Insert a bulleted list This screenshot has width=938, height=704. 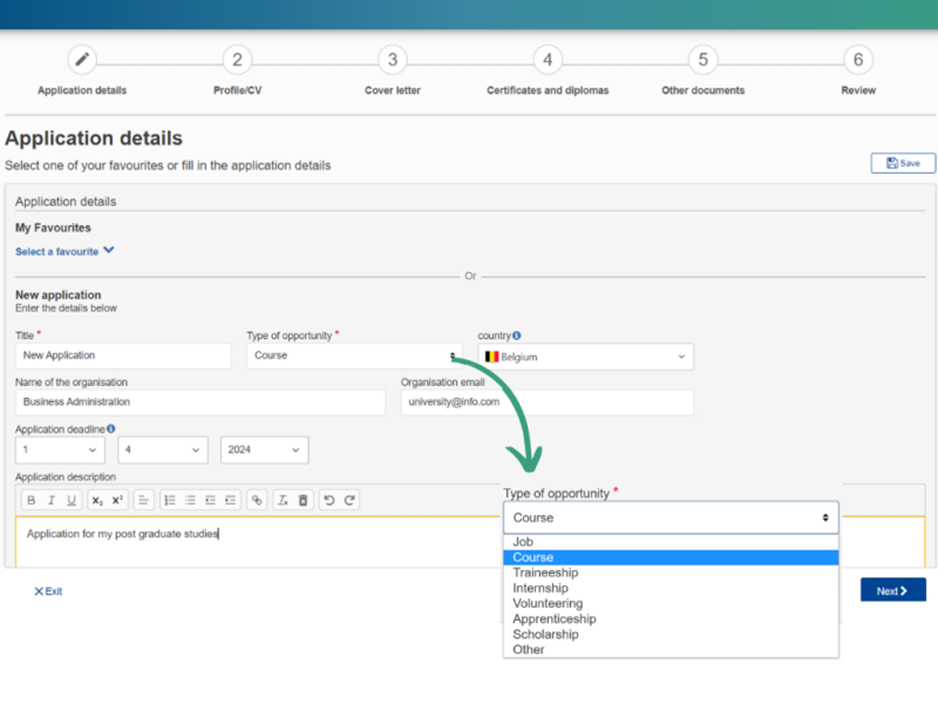coord(190,500)
